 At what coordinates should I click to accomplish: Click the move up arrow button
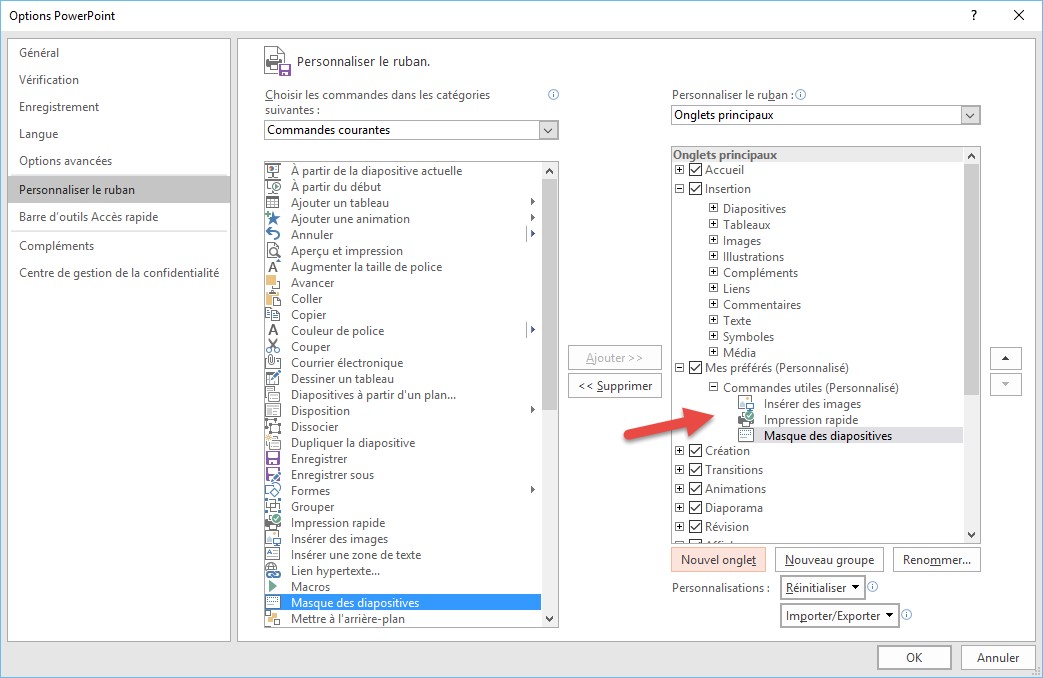tap(1006, 358)
